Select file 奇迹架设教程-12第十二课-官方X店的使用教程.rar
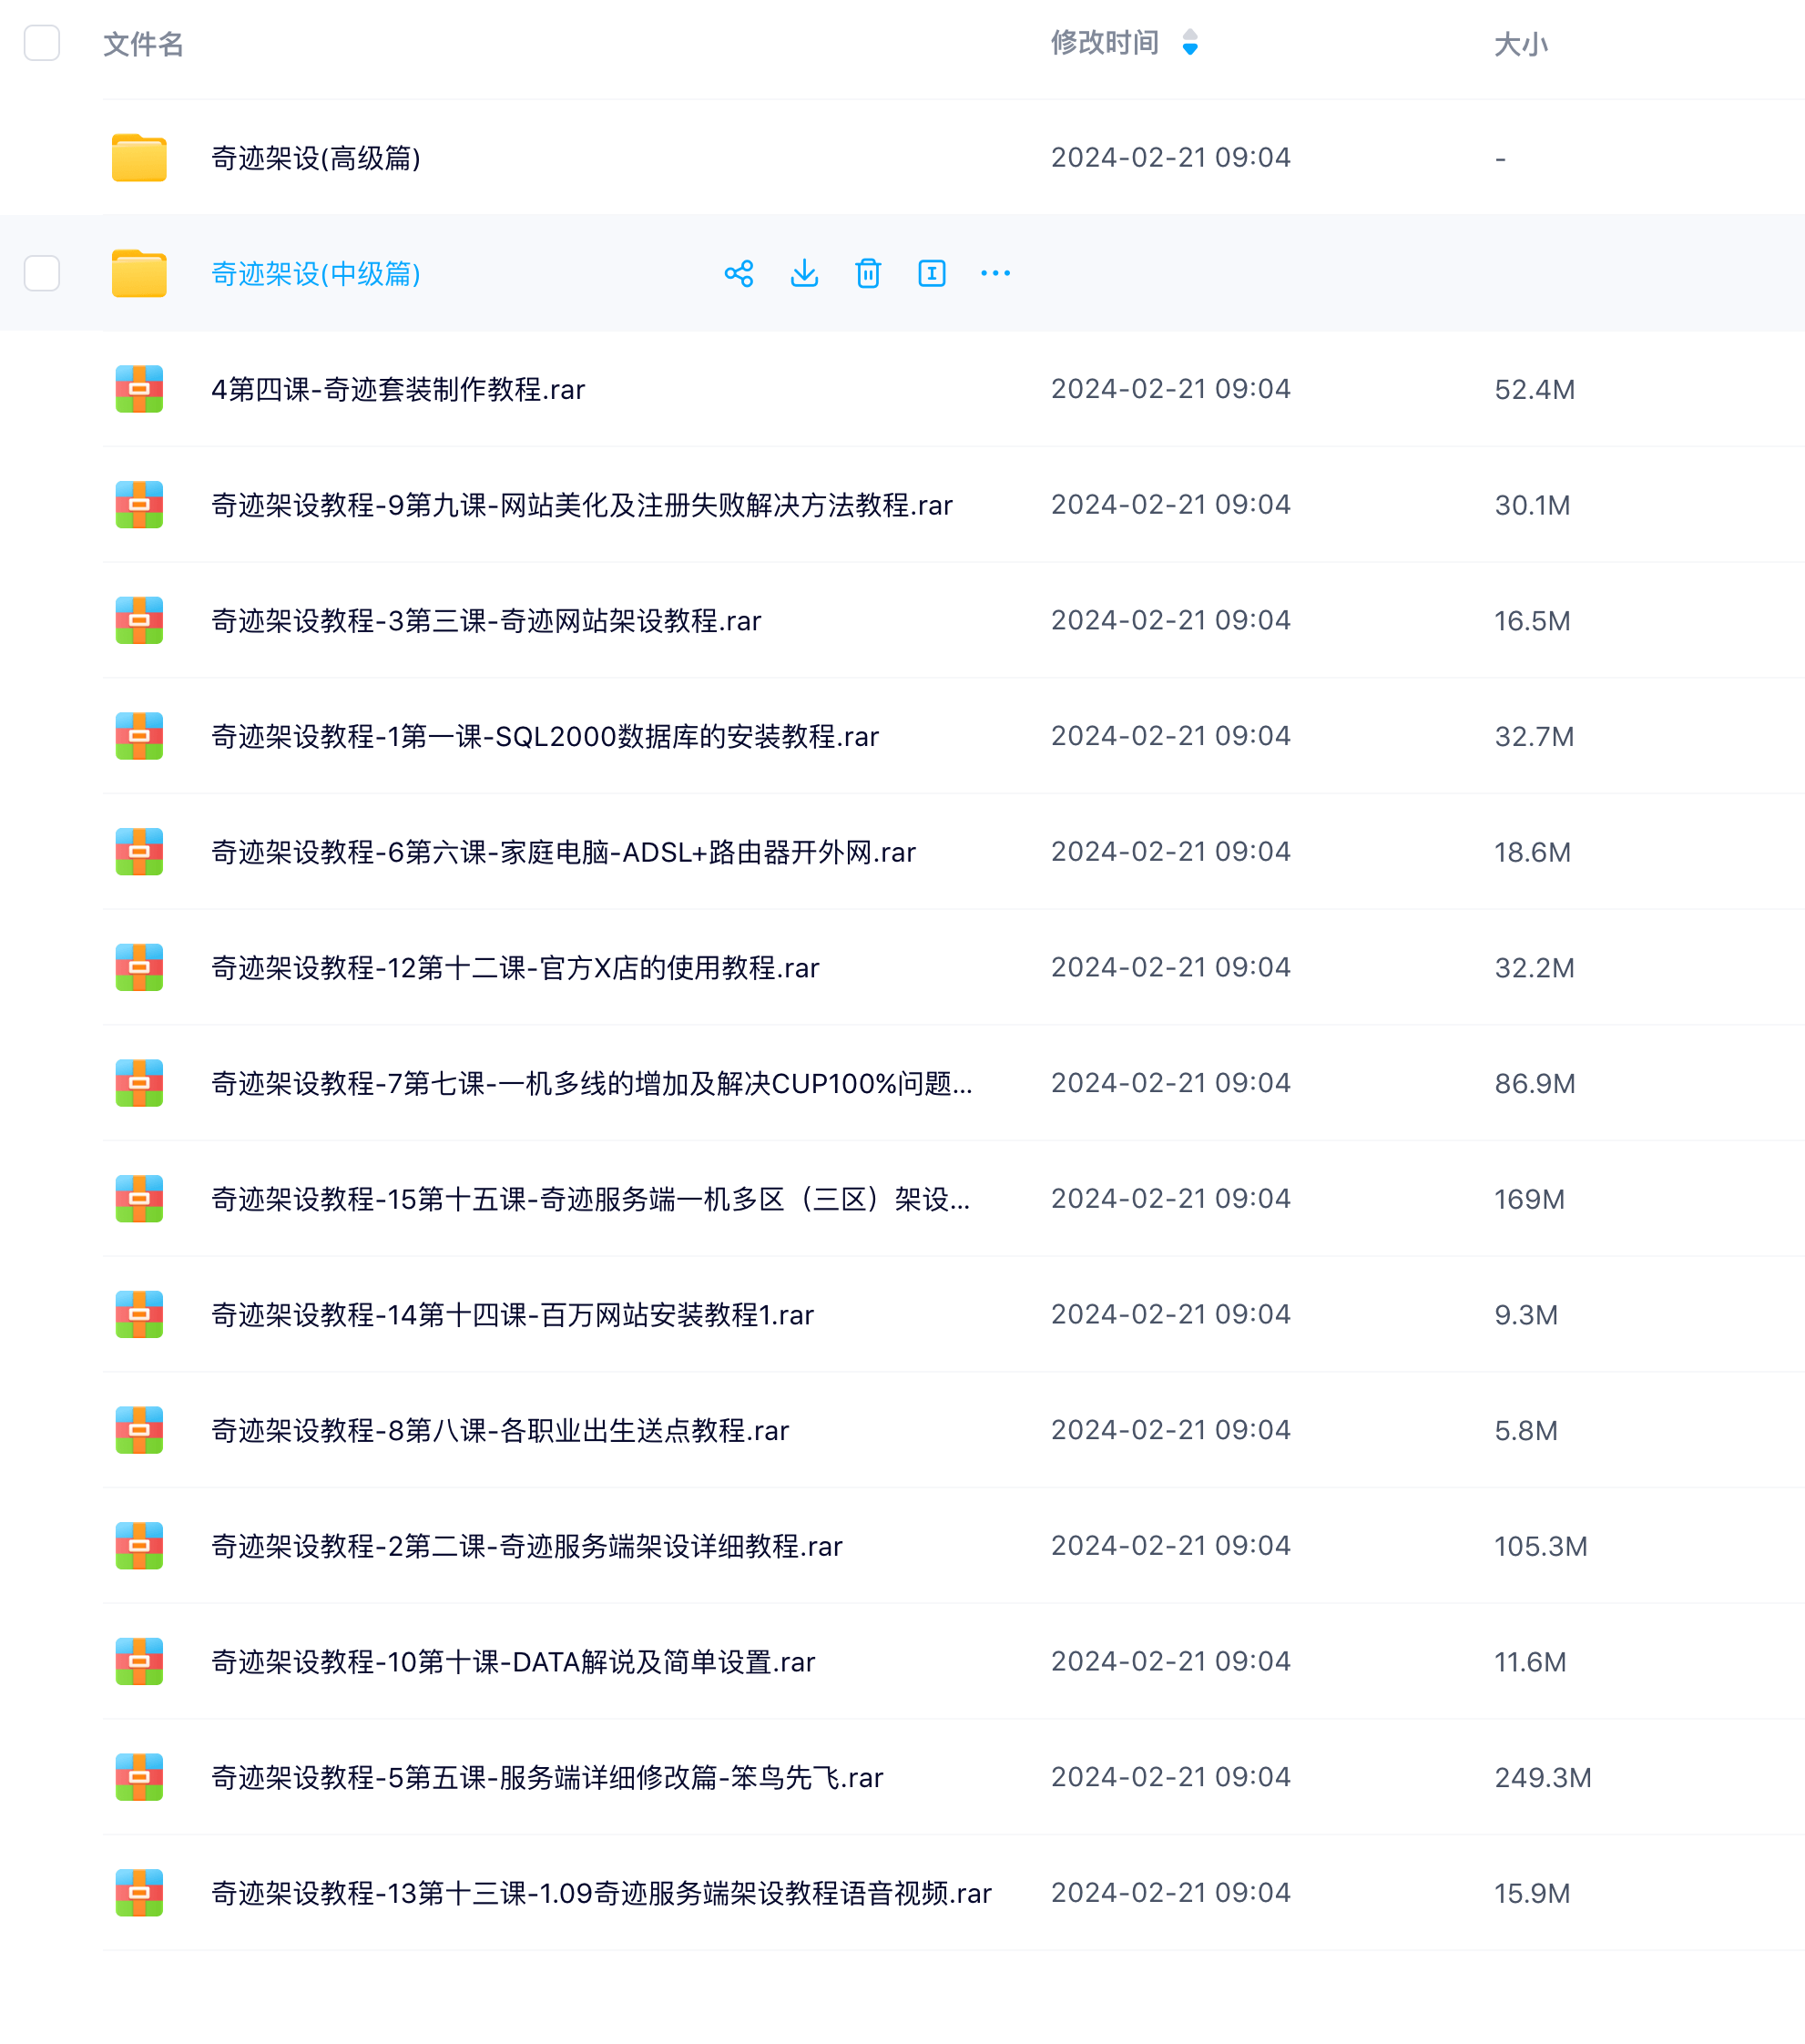1805x2044 pixels. (x=515, y=967)
